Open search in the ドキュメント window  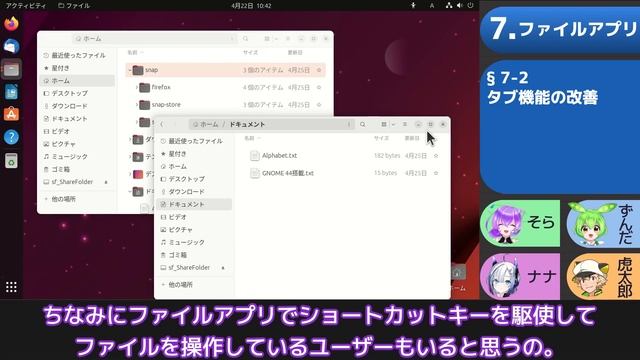point(362,124)
